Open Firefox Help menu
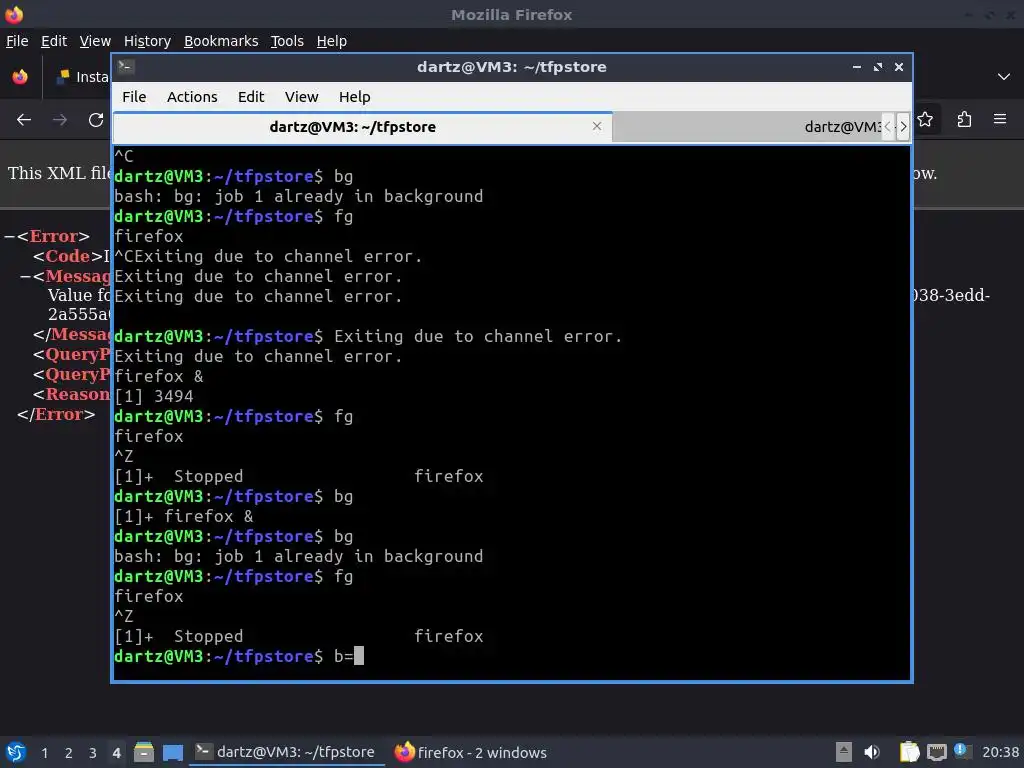The image size is (1024, 768). click(331, 41)
